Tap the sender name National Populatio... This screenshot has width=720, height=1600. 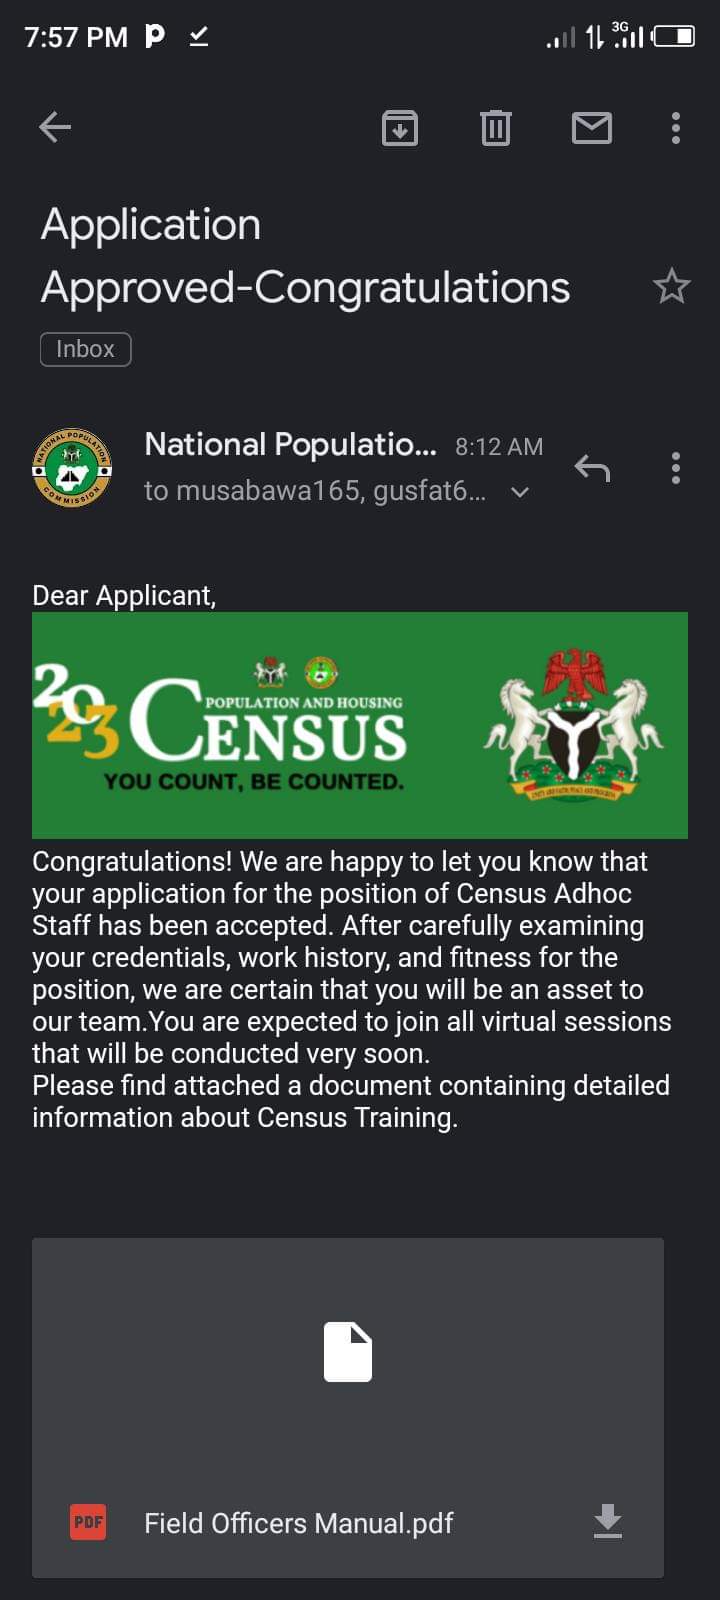[290, 445]
